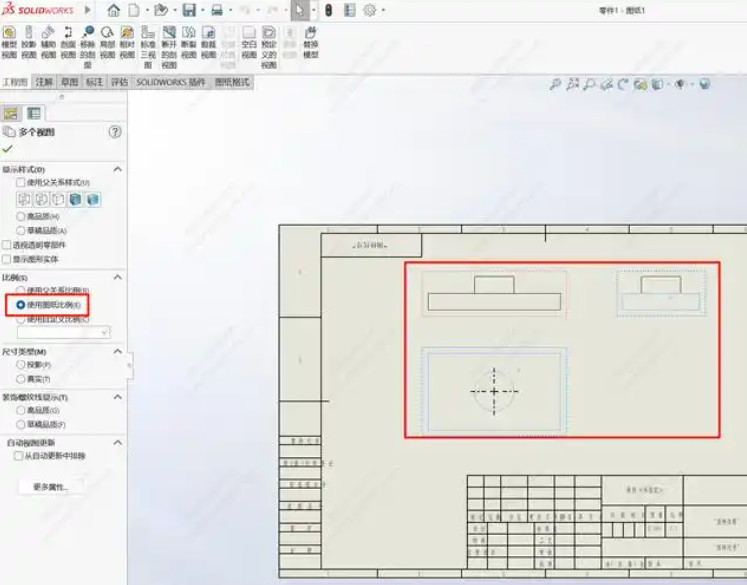
Task: Open a file with the Open folder icon
Action: click(x=162, y=10)
